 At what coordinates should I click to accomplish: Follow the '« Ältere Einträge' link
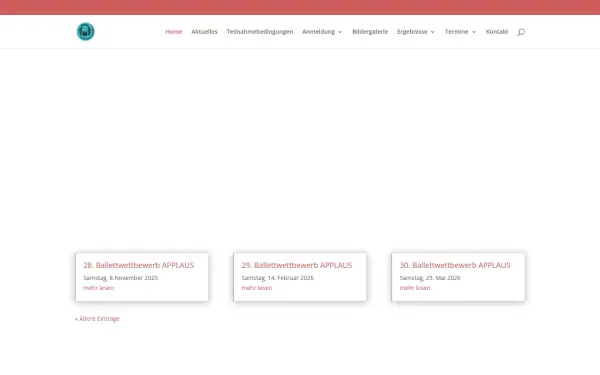[x=97, y=319]
